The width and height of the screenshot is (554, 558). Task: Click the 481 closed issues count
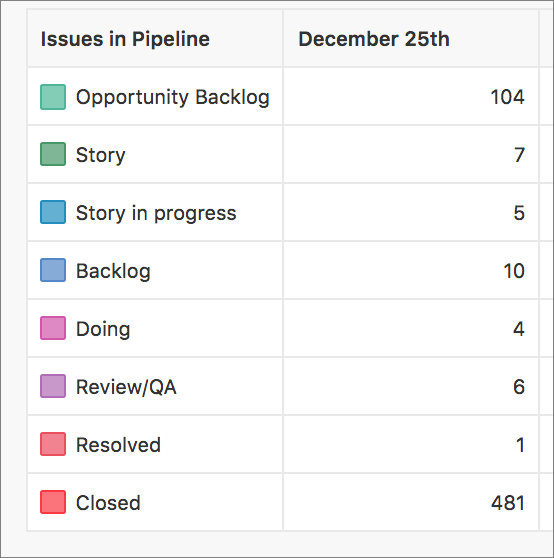point(508,503)
